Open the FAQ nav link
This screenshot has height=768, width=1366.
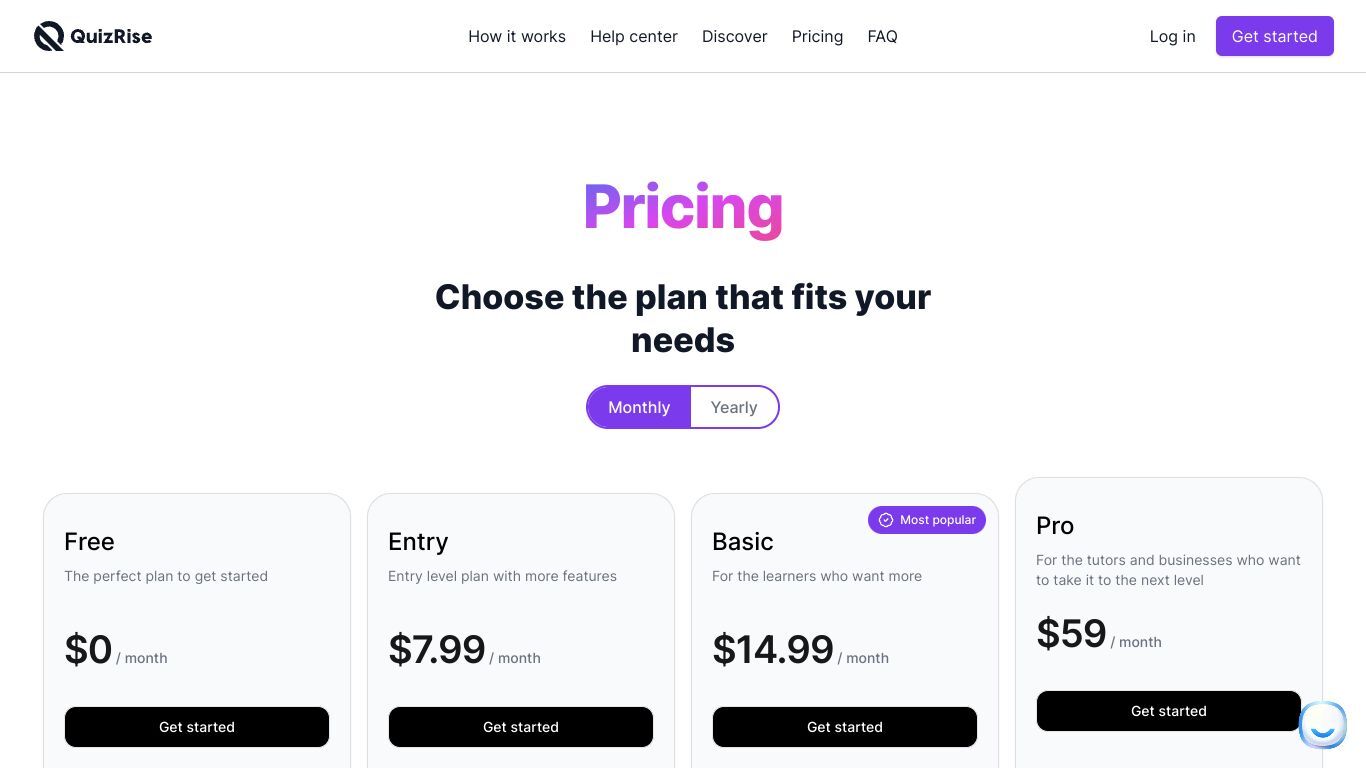(x=882, y=36)
